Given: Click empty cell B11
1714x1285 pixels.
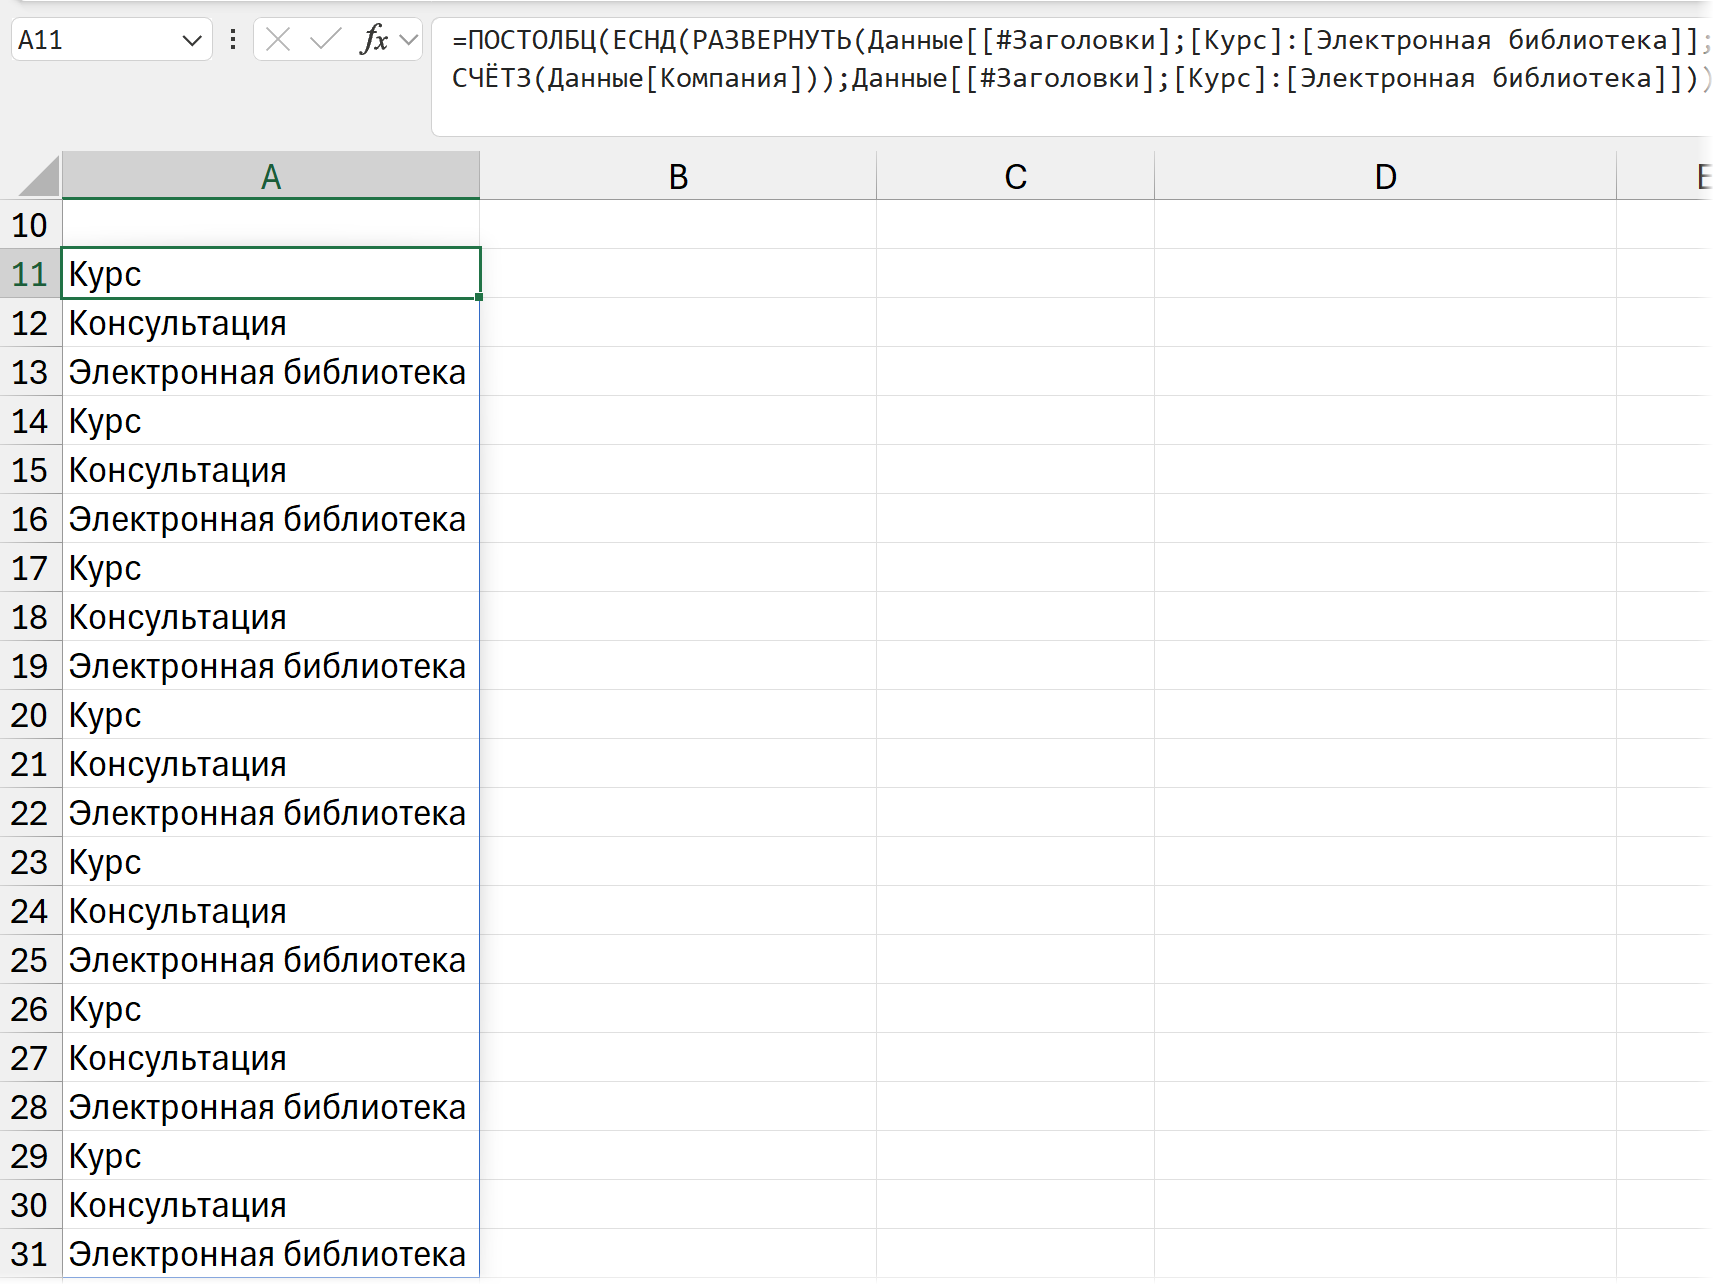Looking at the screenshot, I should (x=678, y=274).
